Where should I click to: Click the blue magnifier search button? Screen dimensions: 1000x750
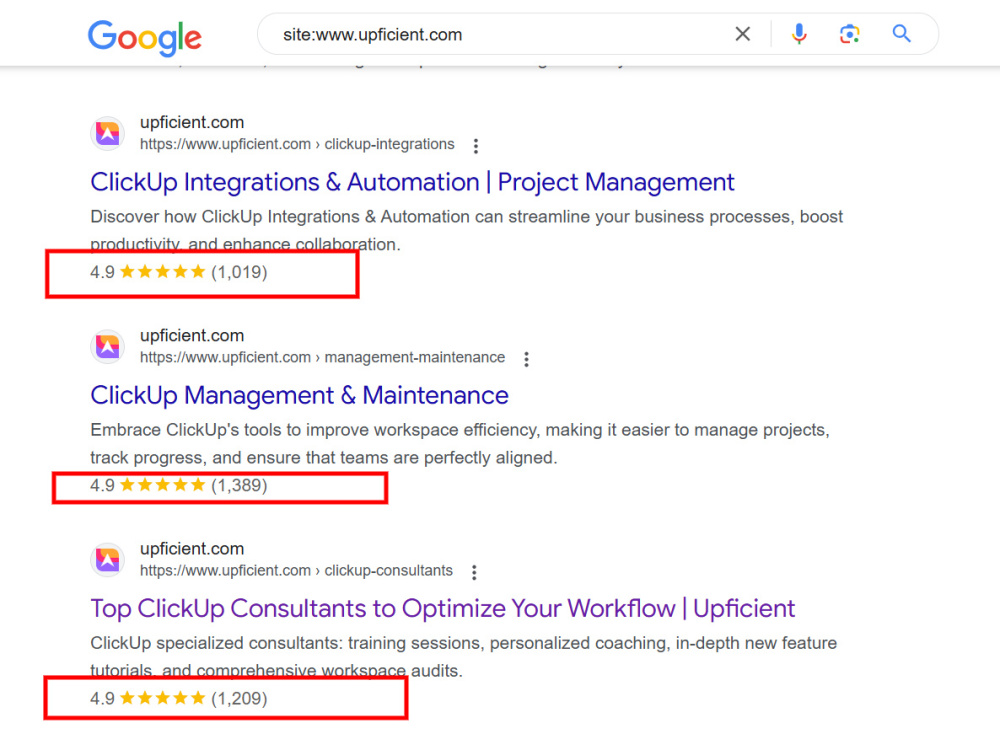tap(901, 33)
